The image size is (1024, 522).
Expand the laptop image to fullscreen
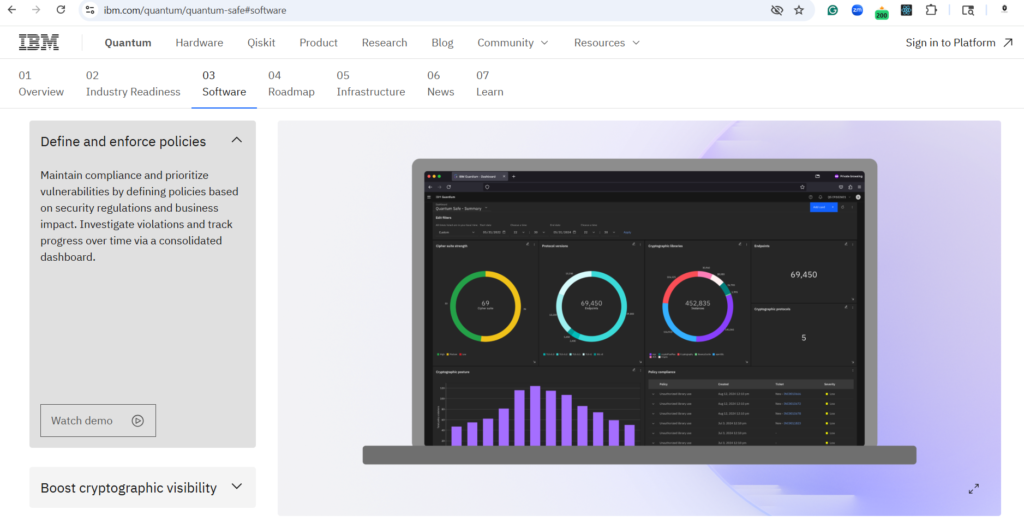click(973, 488)
